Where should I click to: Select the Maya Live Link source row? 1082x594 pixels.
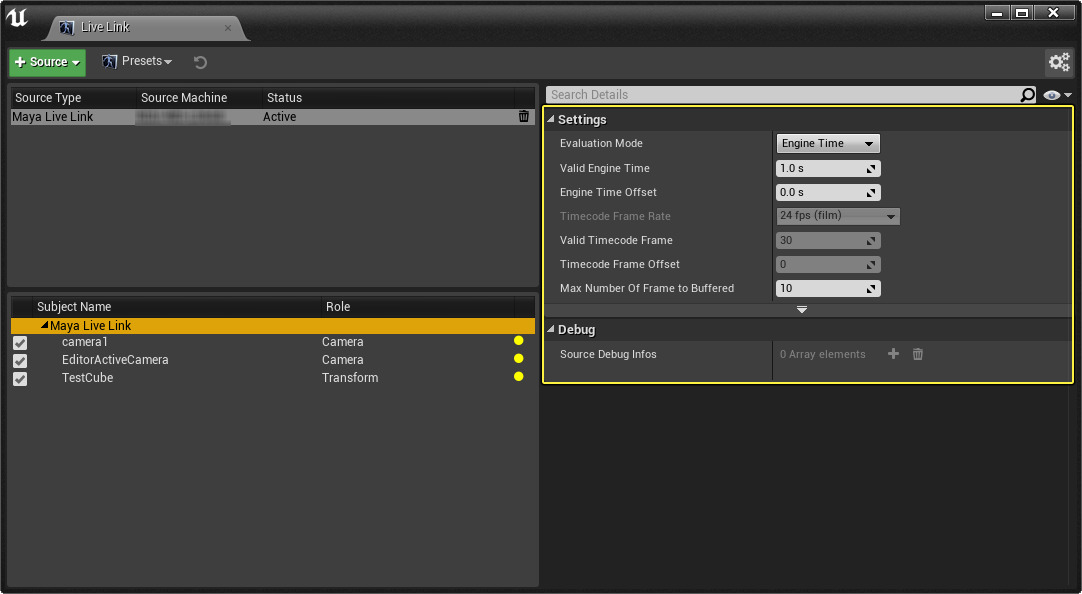(273, 117)
